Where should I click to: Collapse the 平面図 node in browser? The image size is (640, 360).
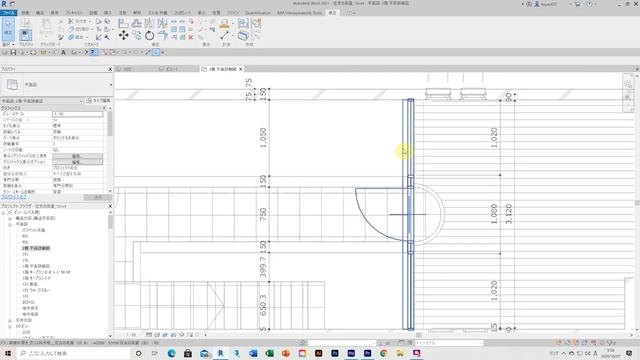tap(10, 224)
